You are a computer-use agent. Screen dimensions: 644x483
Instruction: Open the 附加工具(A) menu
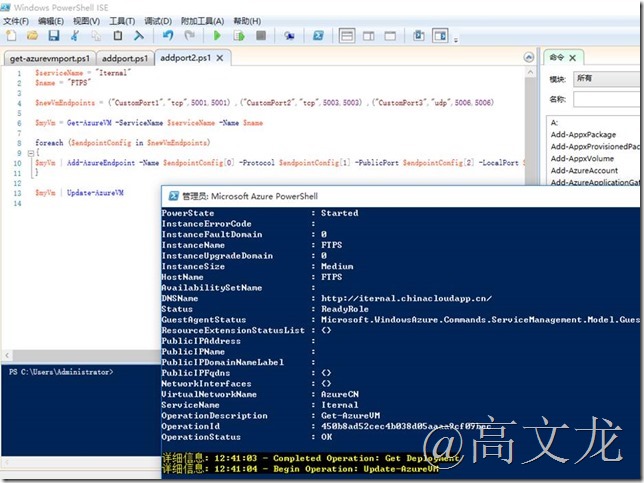tap(202, 21)
